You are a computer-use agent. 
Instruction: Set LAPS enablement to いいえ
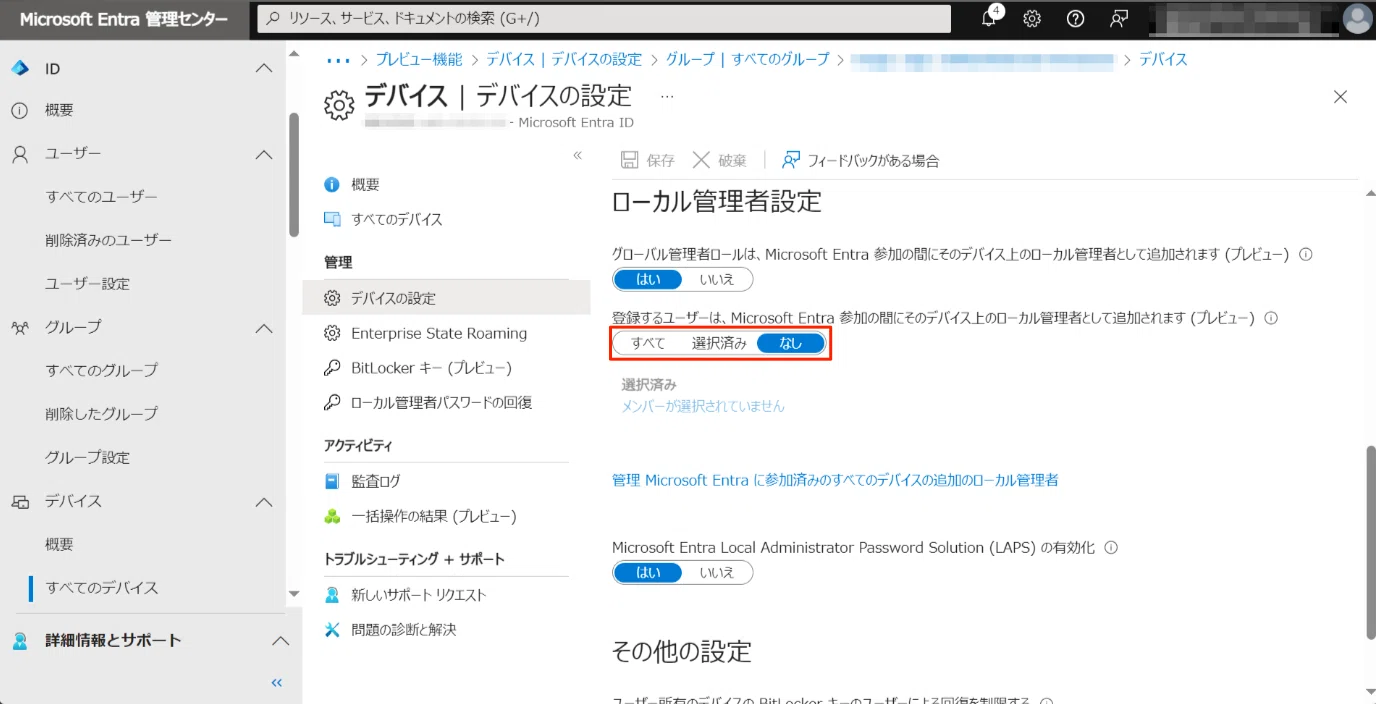(717, 573)
